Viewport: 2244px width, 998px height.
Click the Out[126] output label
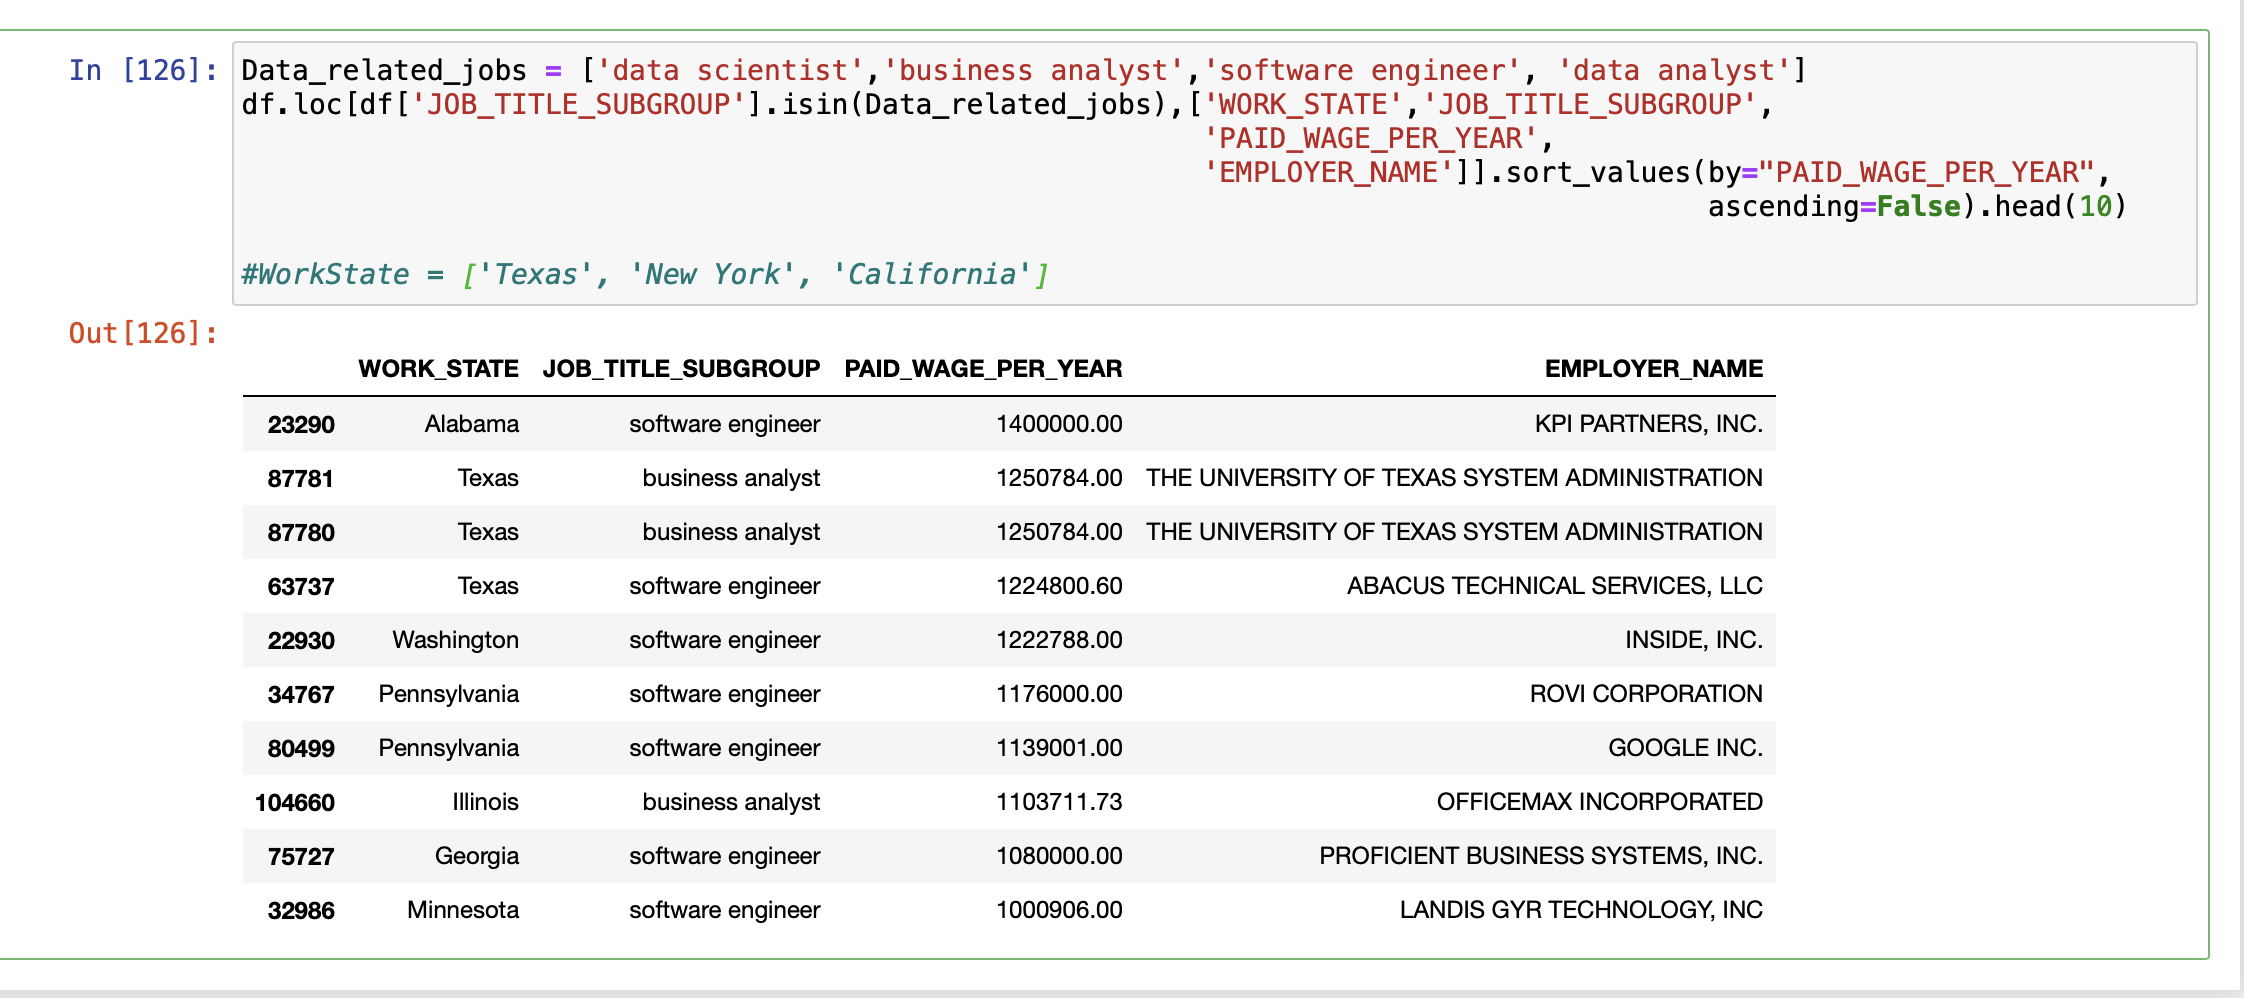click(x=139, y=333)
